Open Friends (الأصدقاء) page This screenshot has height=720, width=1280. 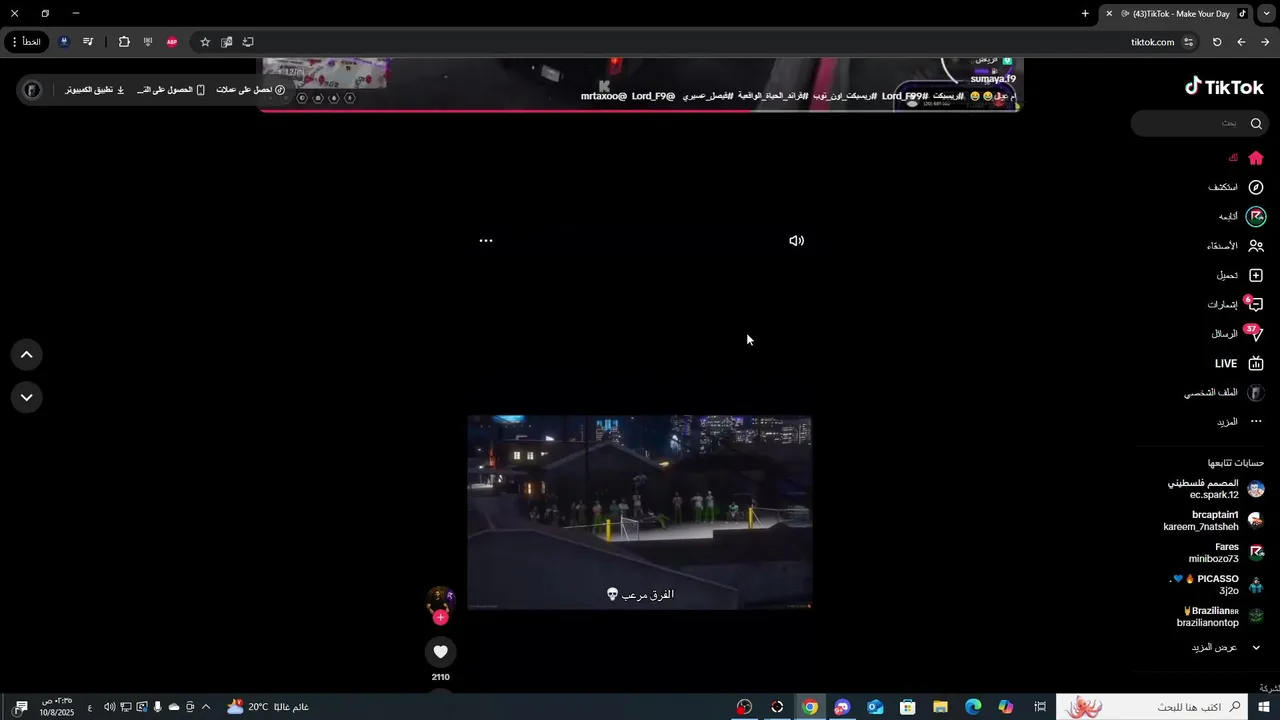tap(1235, 246)
